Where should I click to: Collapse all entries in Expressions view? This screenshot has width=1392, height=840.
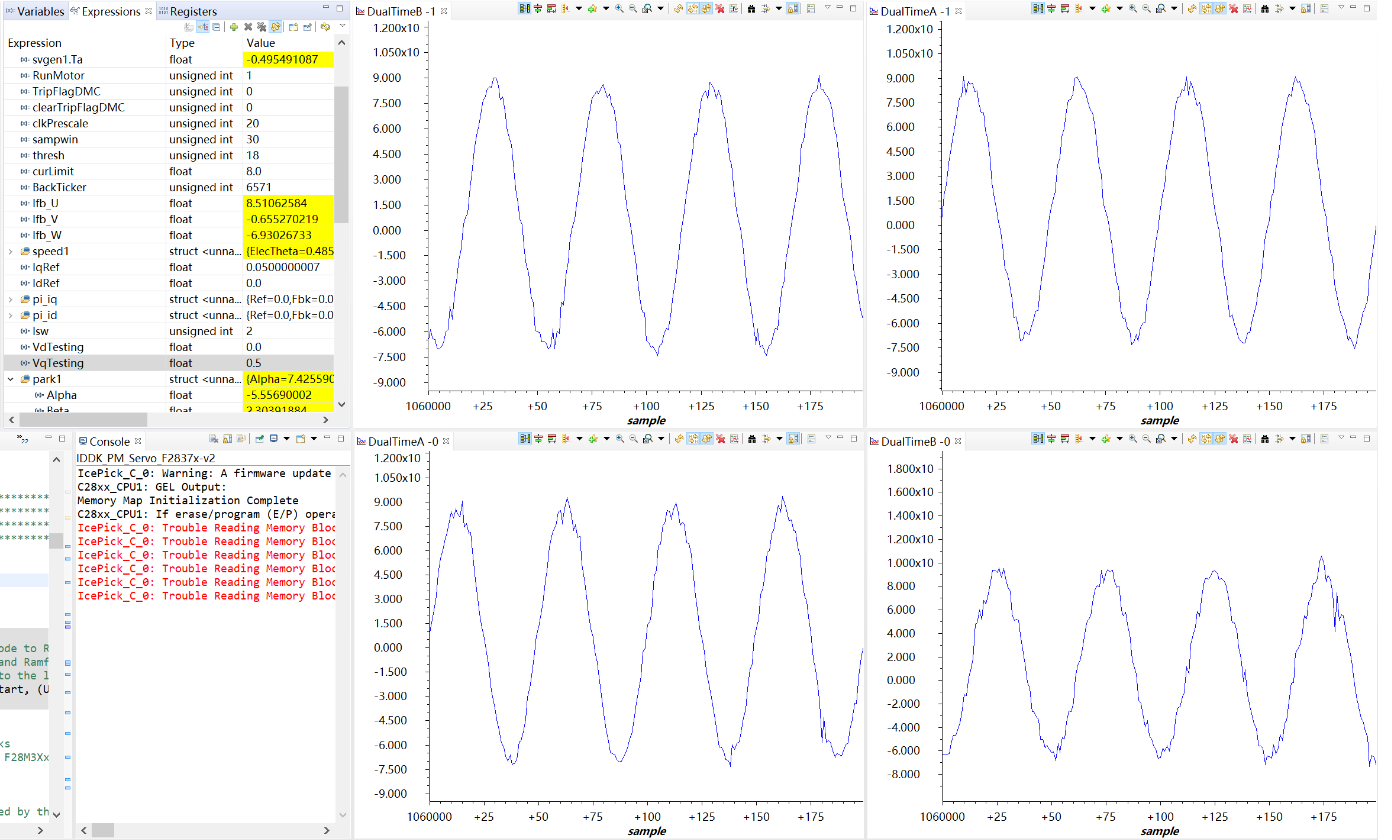point(217,27)
